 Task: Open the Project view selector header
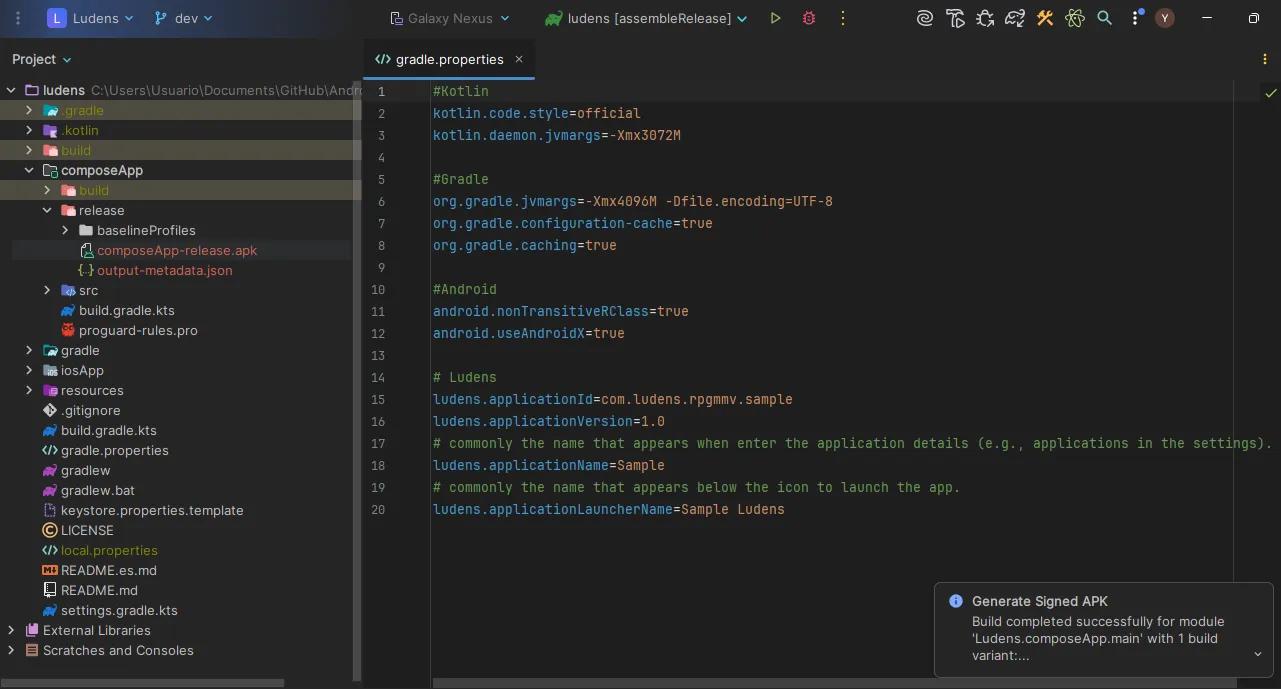click(42, 59)
